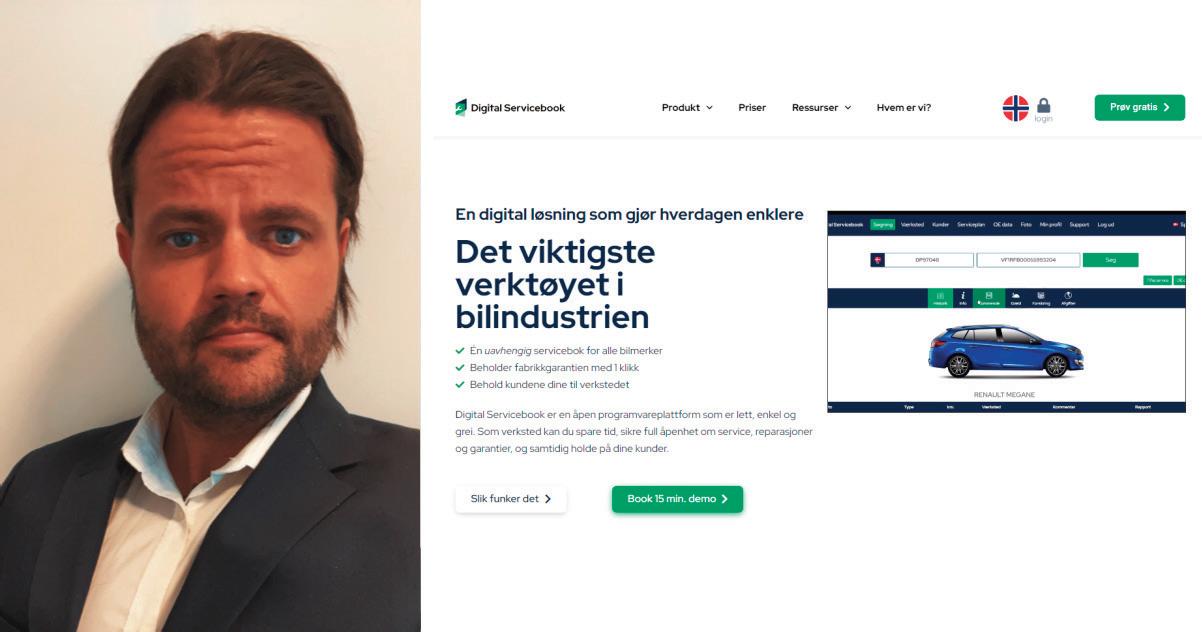Click the Avgifter icon in the demo toolbar
This screenshot has width=1202, height=632.
pyautogui.click(x=1068, y=298)
